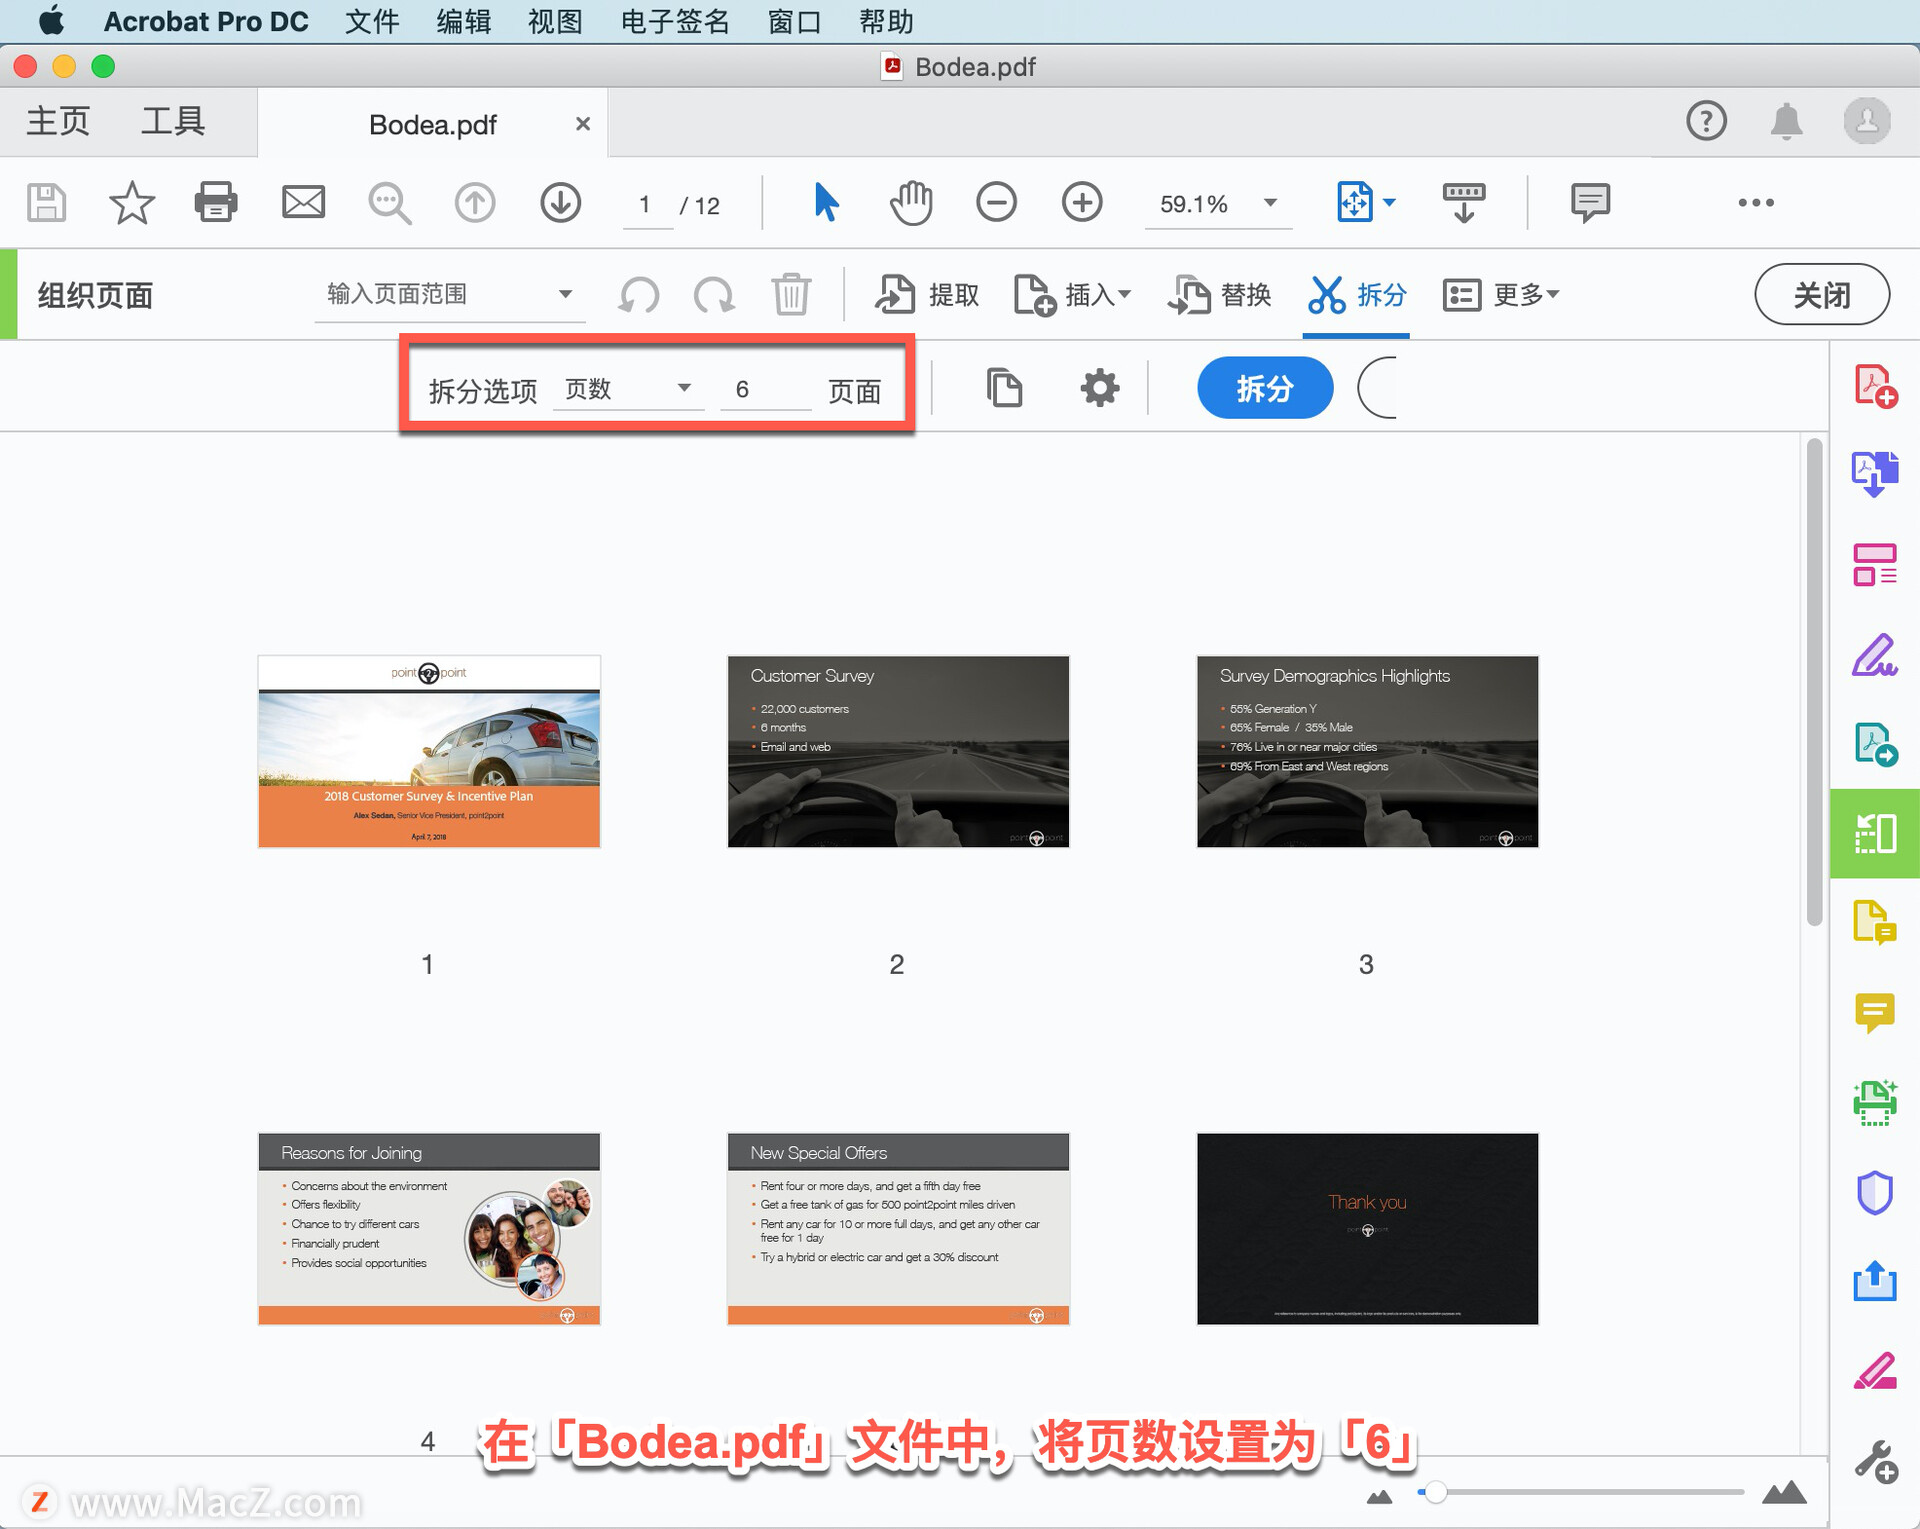Rotate pages clockwise icon

coord(714,295)
